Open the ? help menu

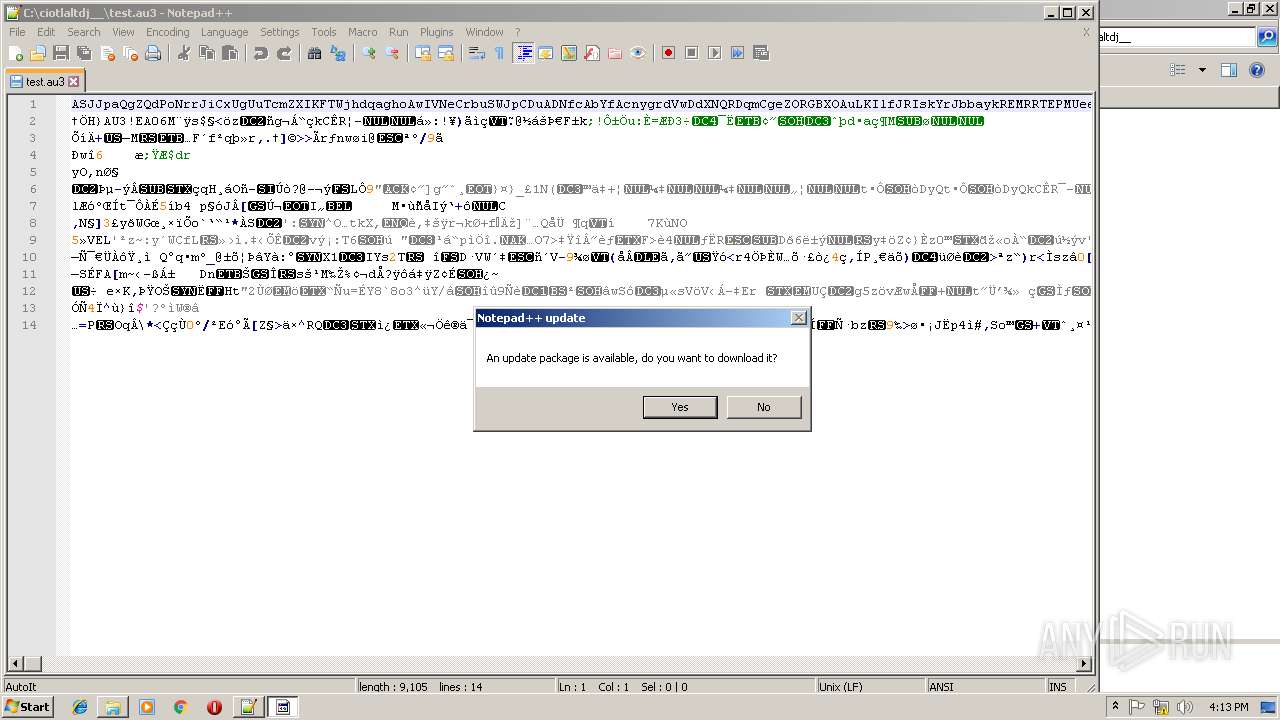tap(517, 32)
